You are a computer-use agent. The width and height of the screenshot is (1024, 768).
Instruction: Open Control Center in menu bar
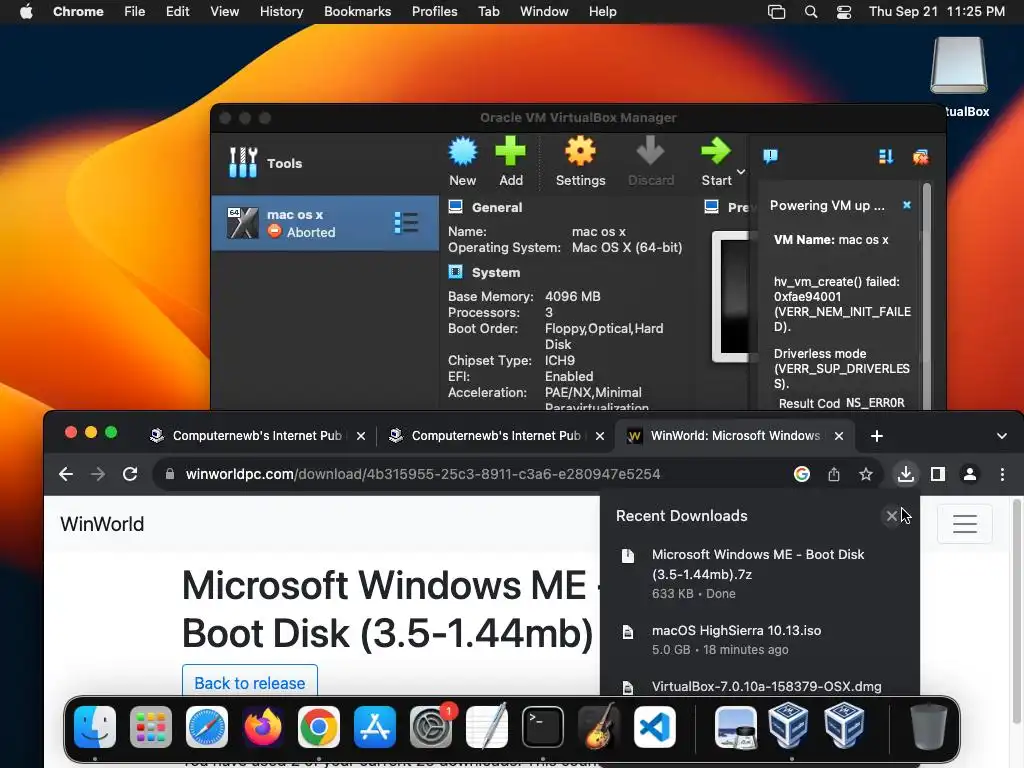[x=844, y=12]
